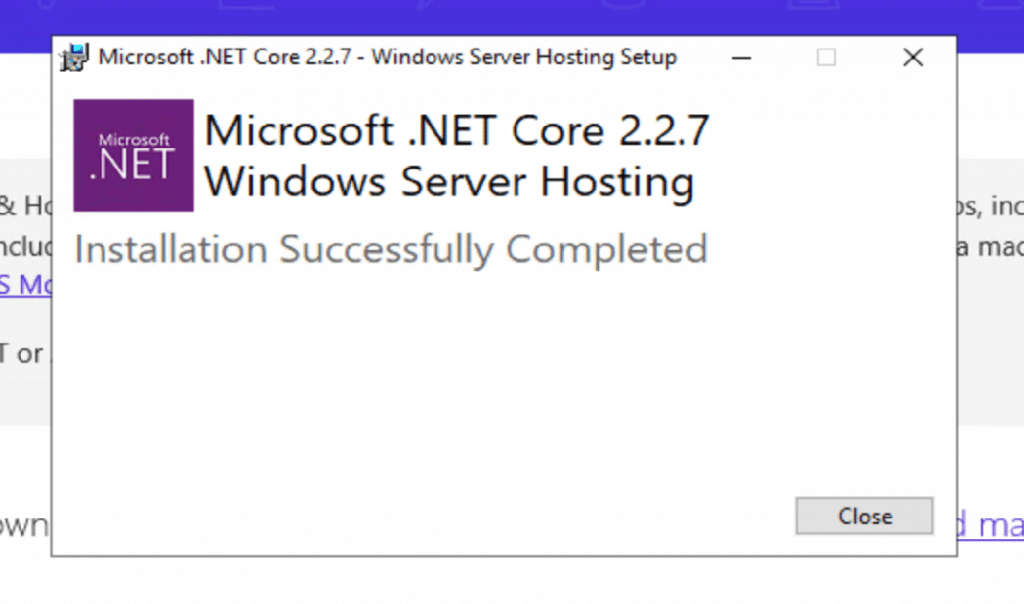Click the 'a mac' text right of the dialog
The image size is (1024, 604).
(991, 247)
